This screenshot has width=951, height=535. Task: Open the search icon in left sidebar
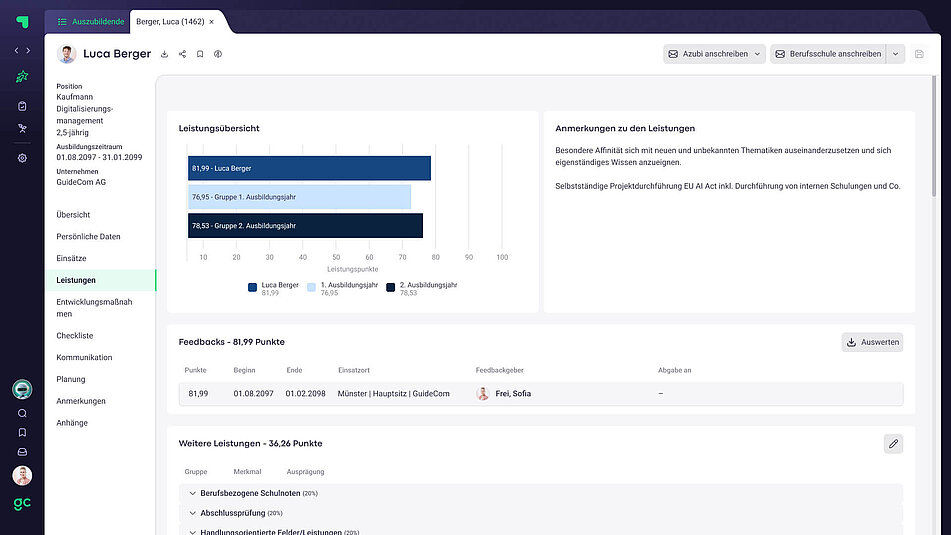coord(22,413)
